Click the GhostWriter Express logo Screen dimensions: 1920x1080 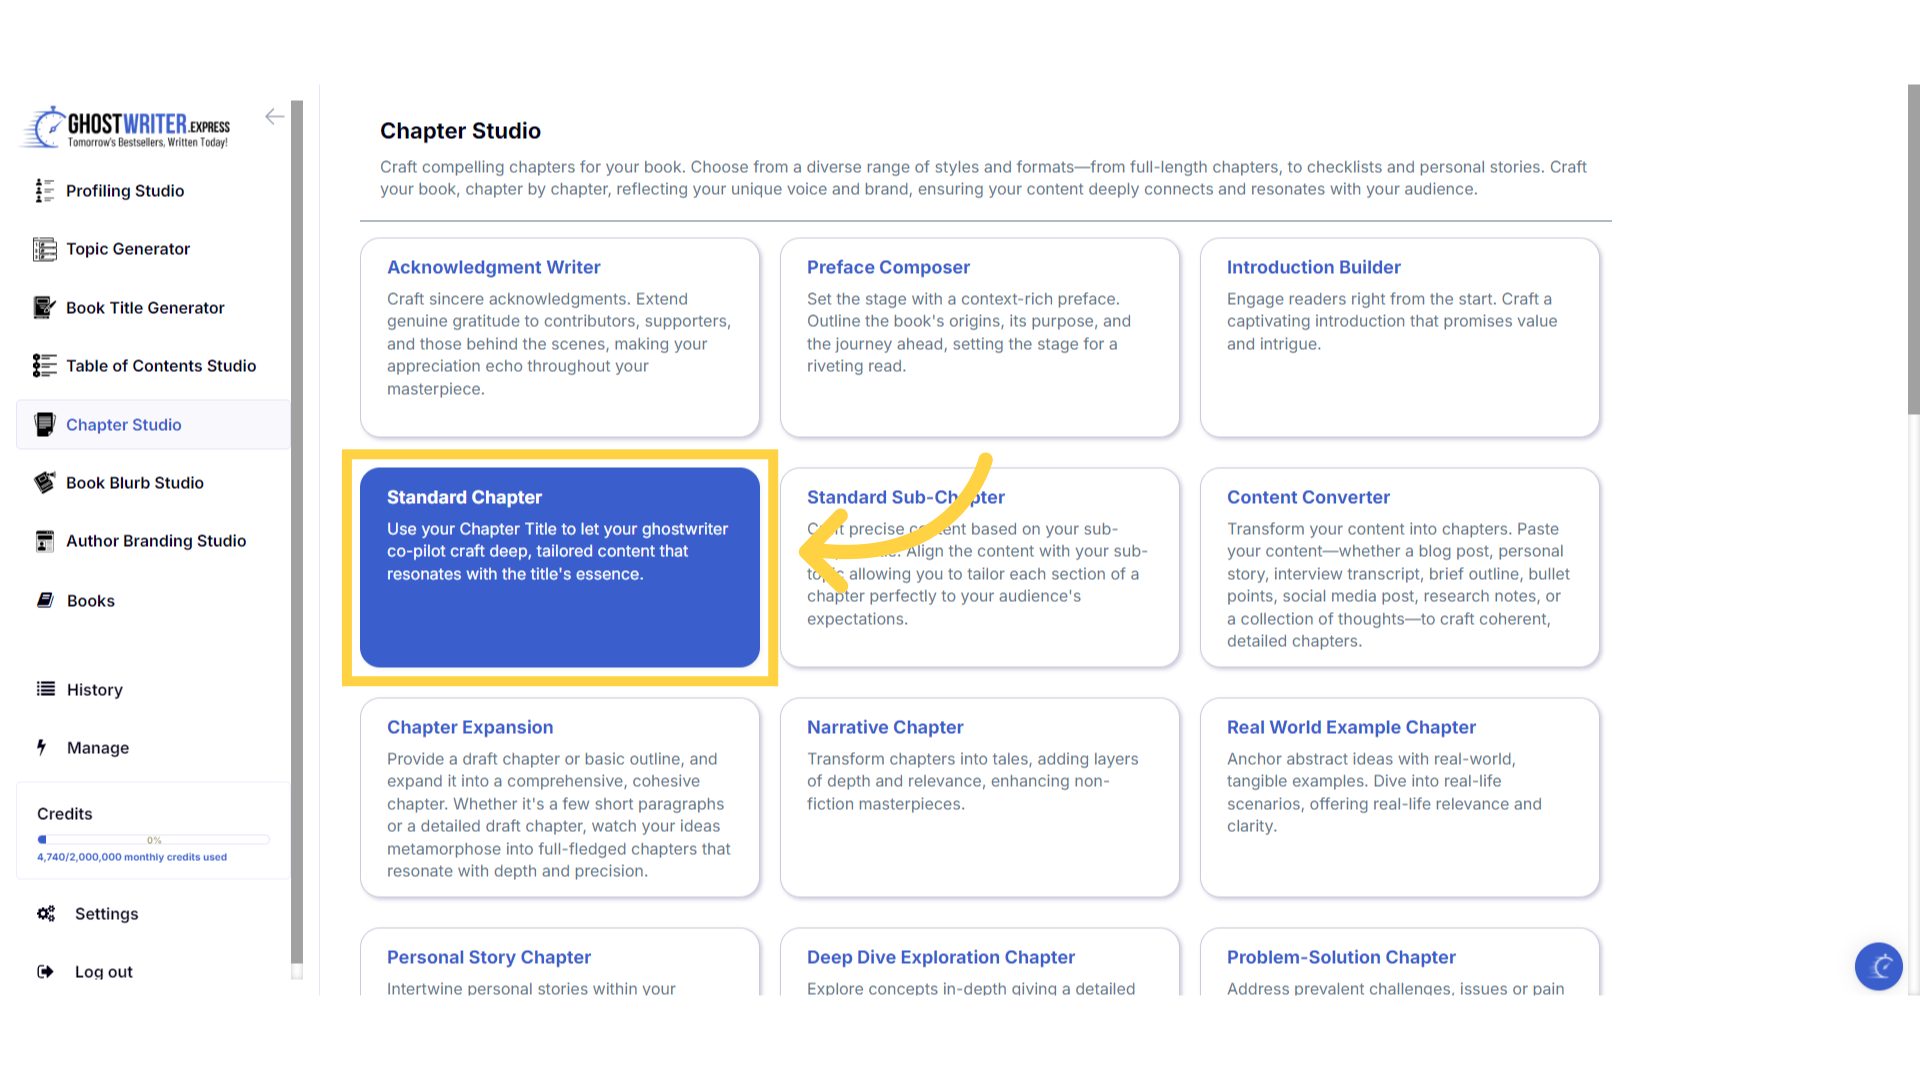tap(128, 128)
